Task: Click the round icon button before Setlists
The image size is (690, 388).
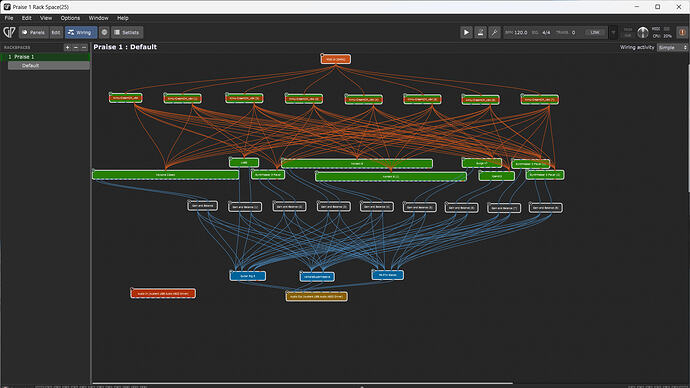Action: pyautogui.click(x=104, y=33)
